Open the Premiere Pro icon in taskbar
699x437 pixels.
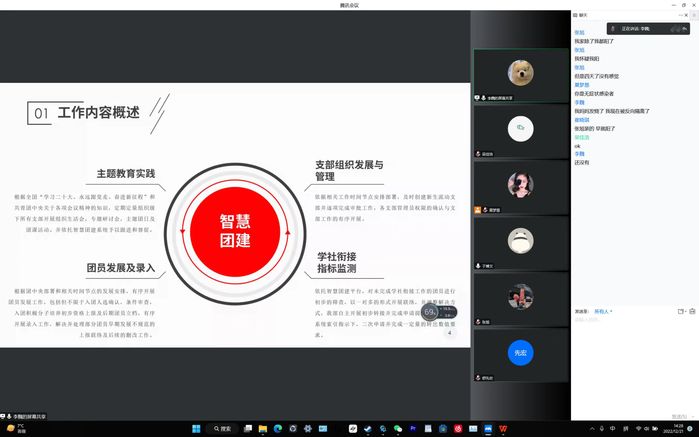(412, 429)
